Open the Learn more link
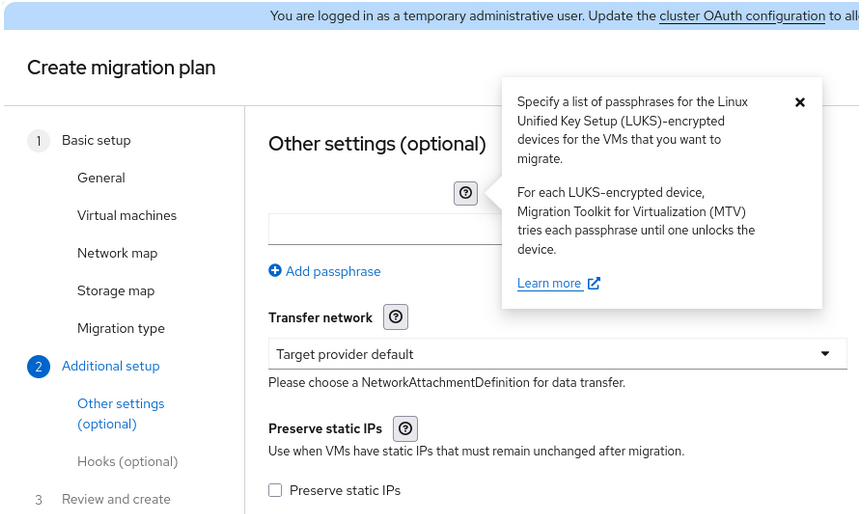The height and width of the screenshot is (514, 868). pos(549,283)
